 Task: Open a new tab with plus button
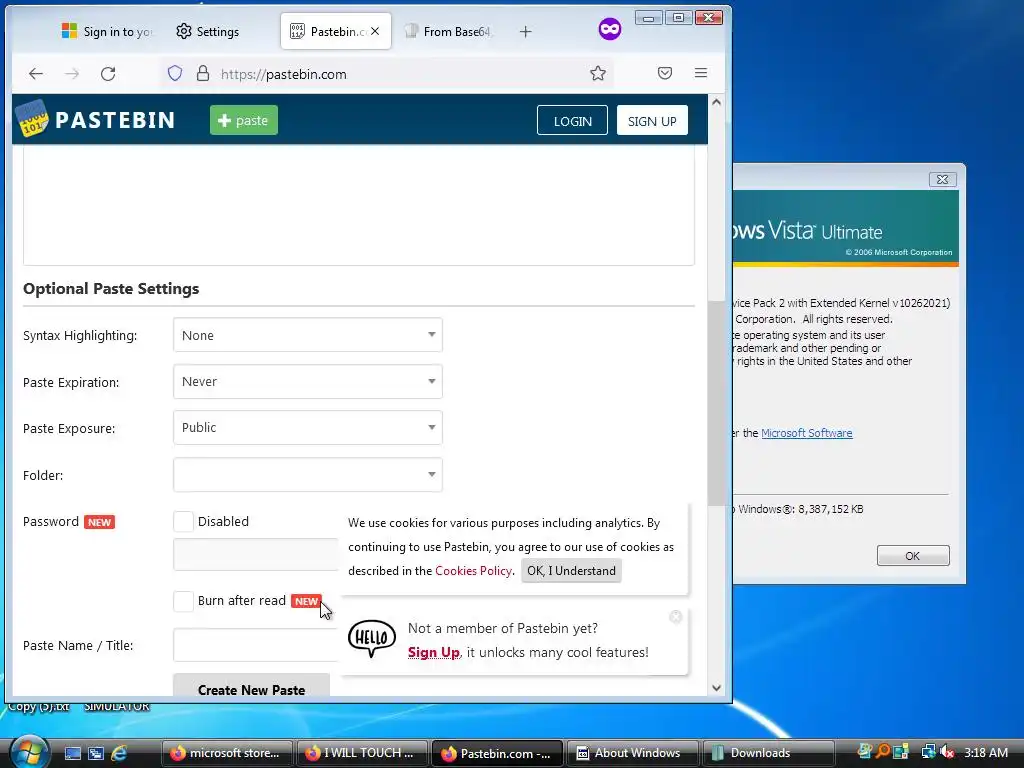(x=526, y=31)
